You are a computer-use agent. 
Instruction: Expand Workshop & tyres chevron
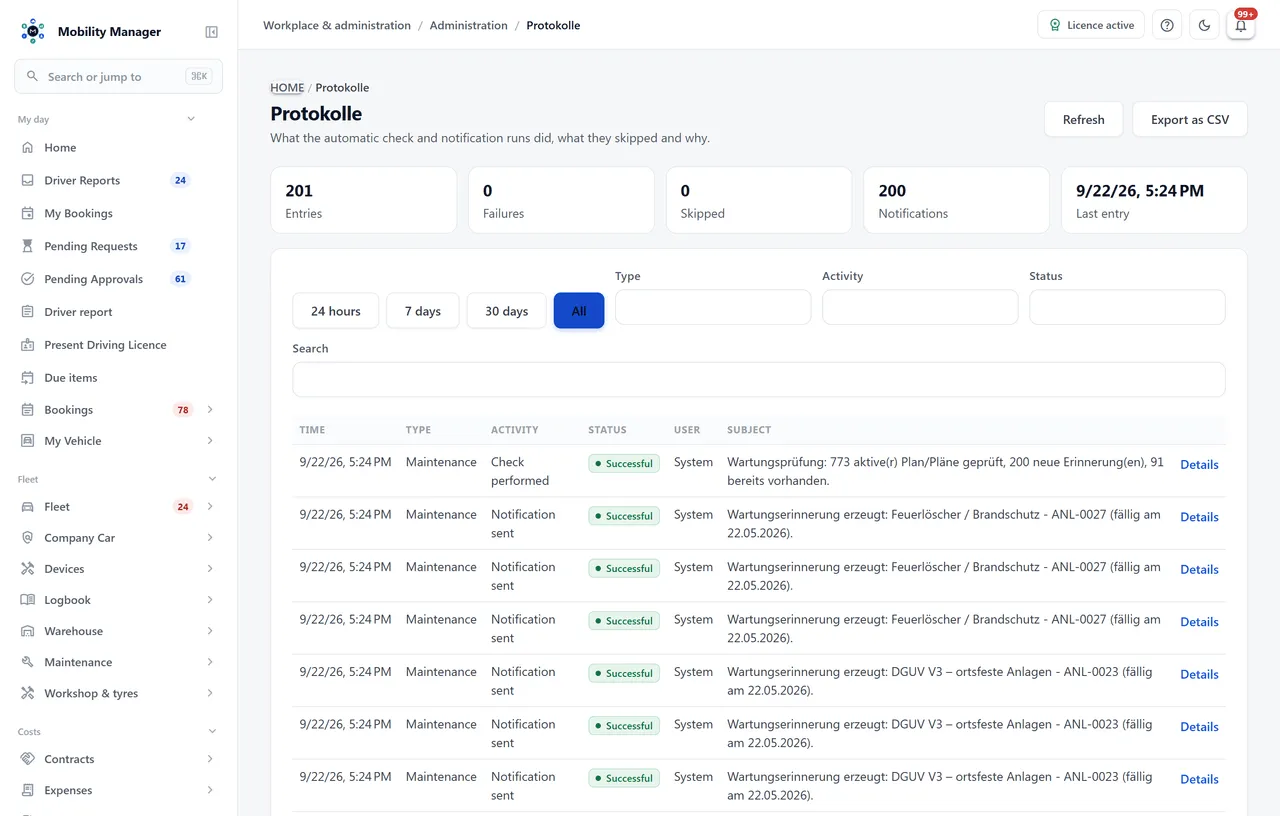pyautogui.click(x=210, y=693)
